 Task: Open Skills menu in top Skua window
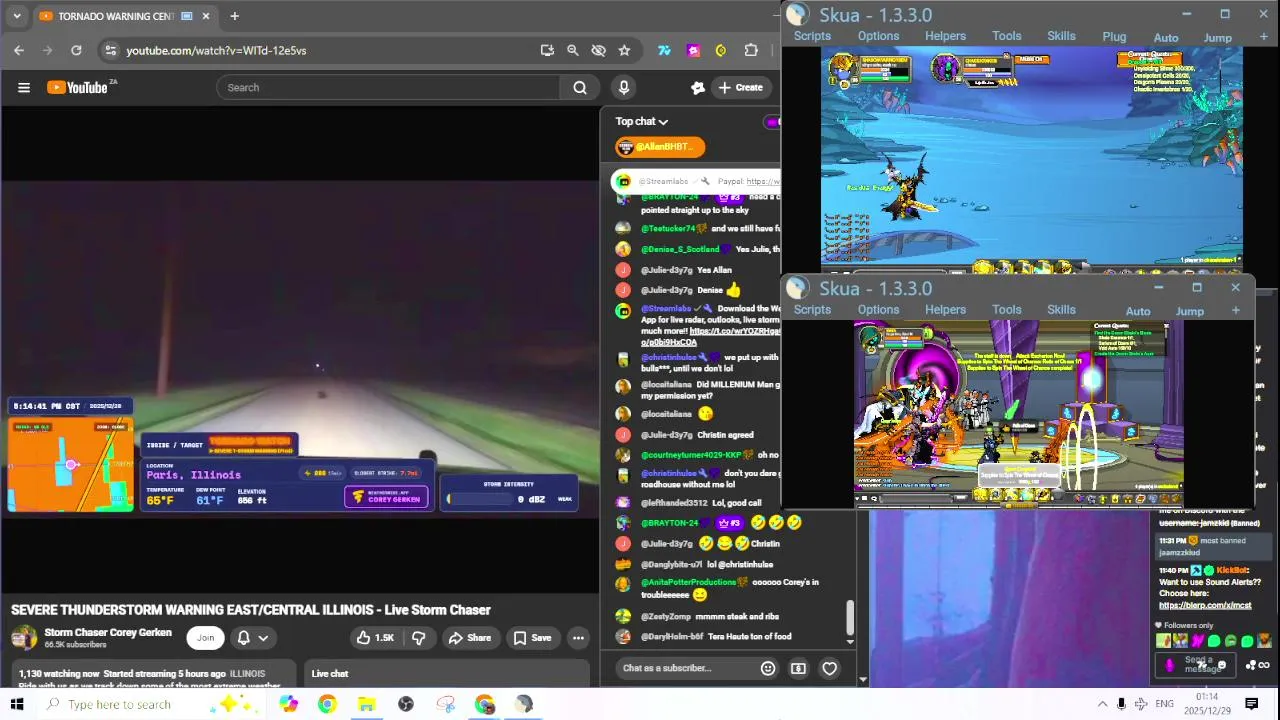coord(1061,36)
